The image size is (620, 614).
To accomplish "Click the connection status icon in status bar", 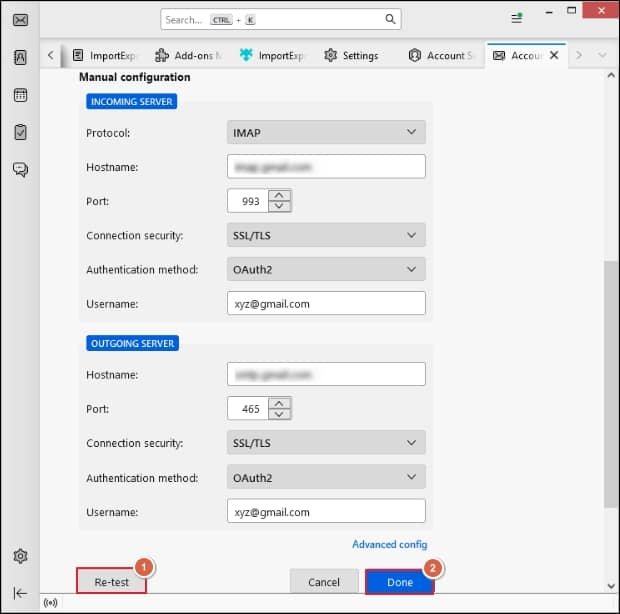I will tap(51, 603).
